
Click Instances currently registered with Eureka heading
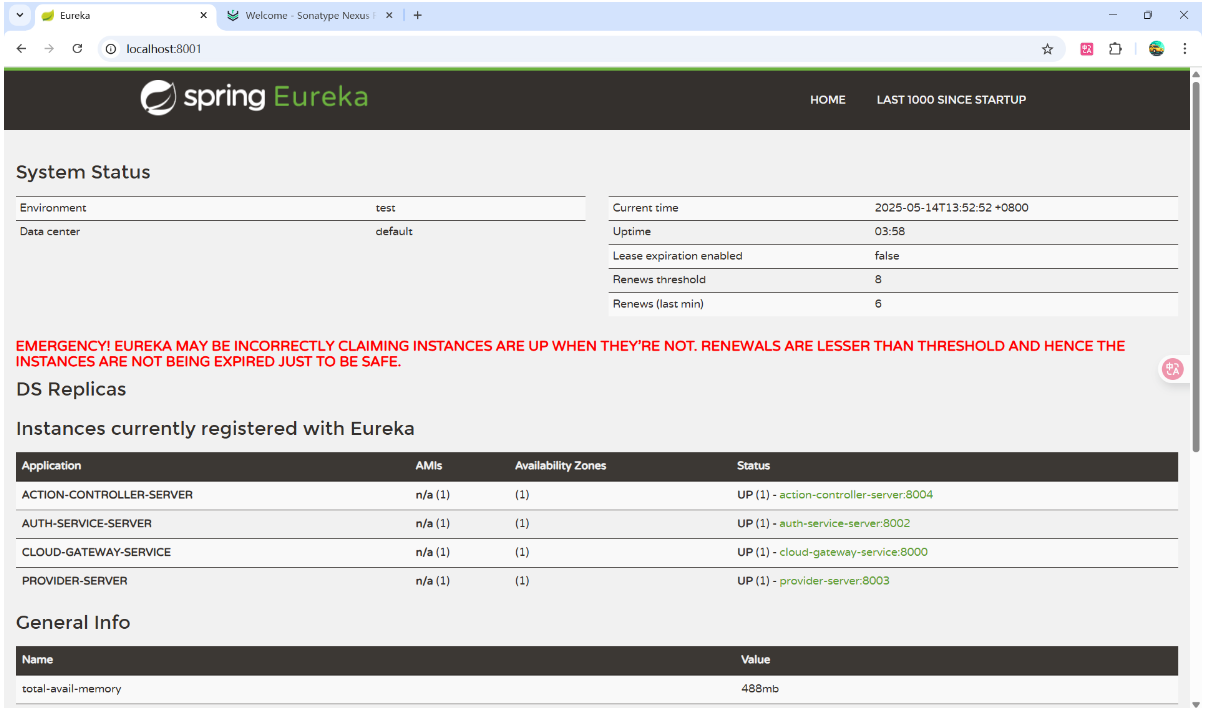point(215,429)
